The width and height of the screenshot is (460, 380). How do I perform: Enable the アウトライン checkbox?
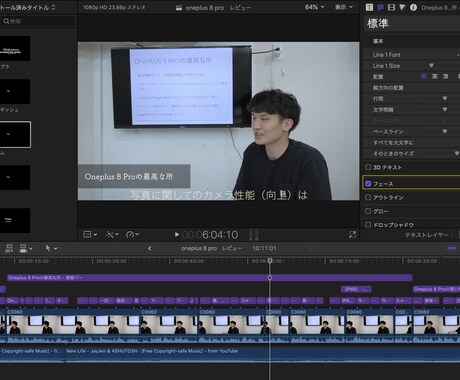(x=368, y=197)
